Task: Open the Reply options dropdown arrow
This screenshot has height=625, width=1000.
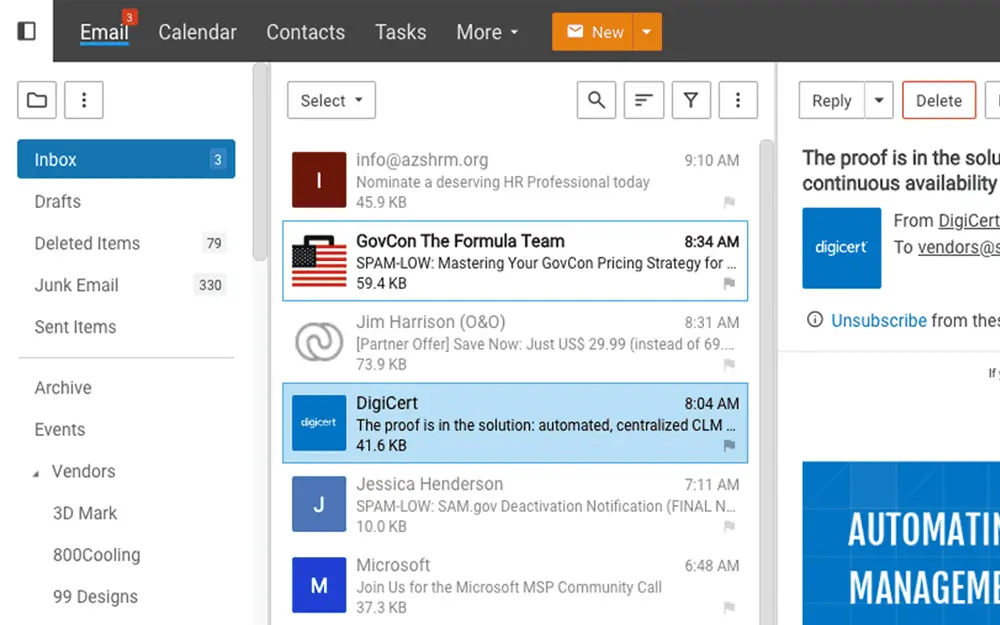Action: tap(879, 100)
